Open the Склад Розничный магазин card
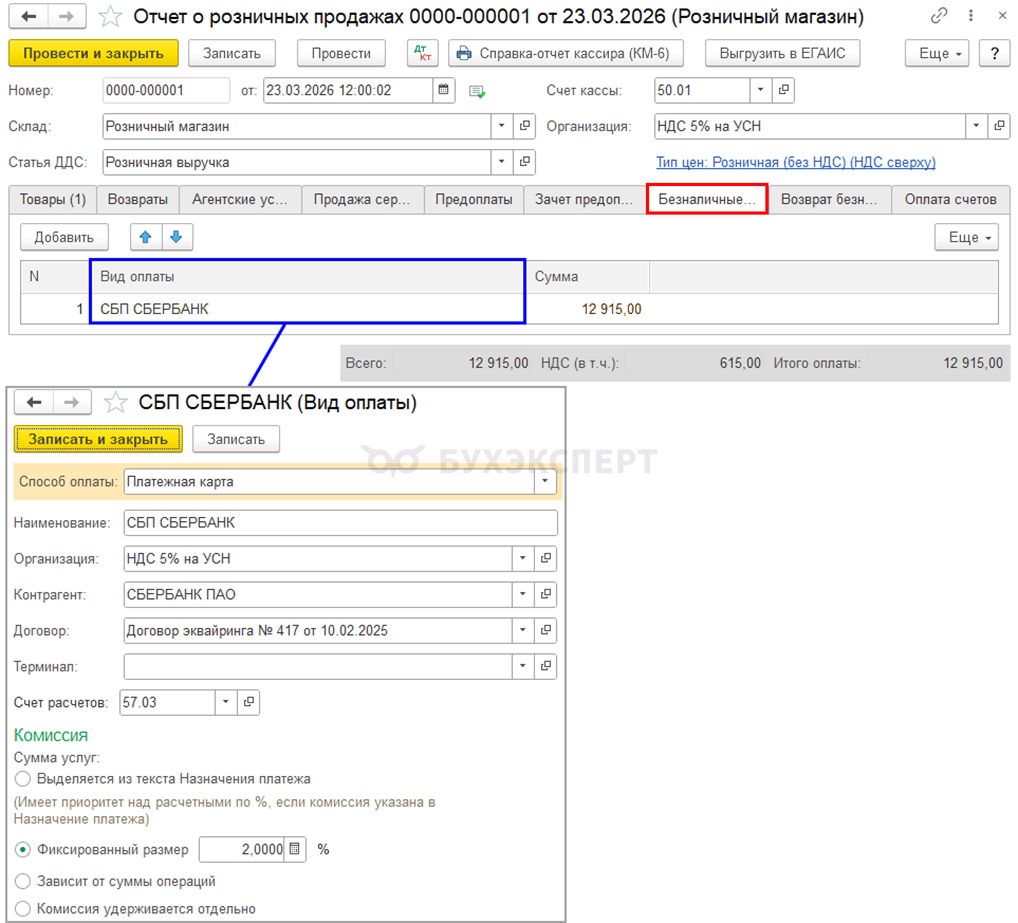The image size is (1018, 923). pyautogui.click(x=525, y=126)
